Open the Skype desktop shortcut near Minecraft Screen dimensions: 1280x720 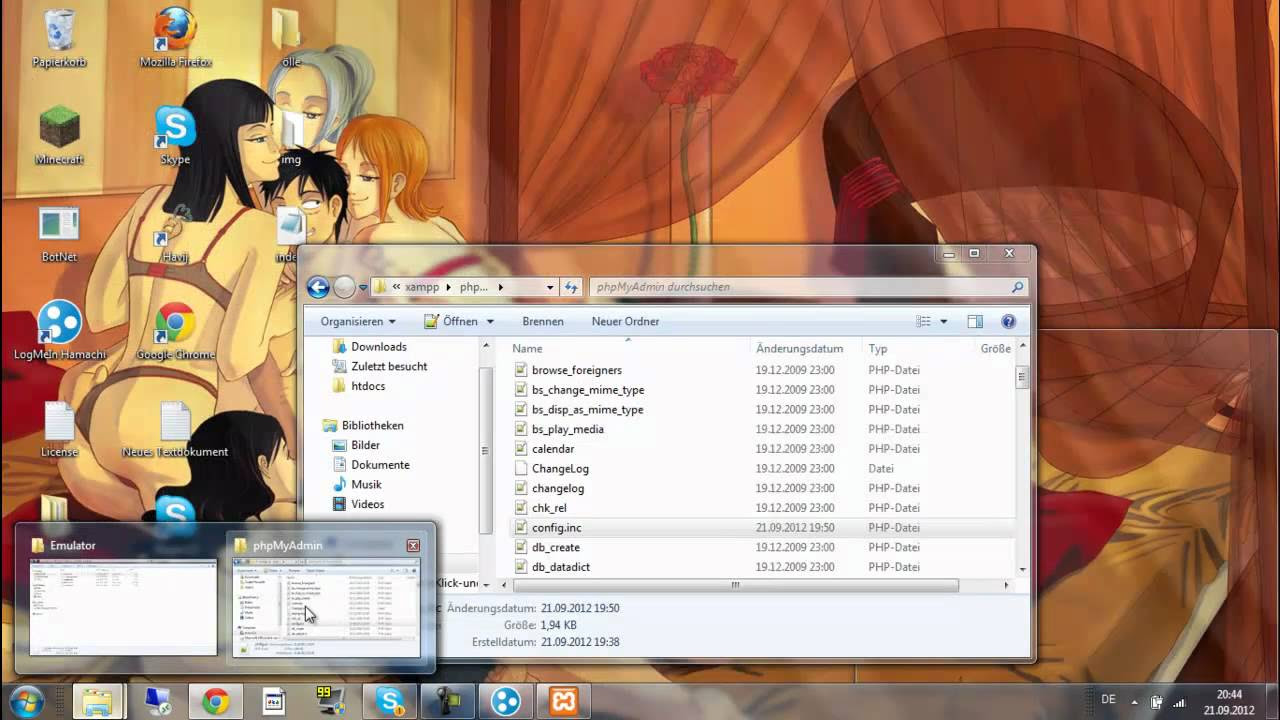175,135
